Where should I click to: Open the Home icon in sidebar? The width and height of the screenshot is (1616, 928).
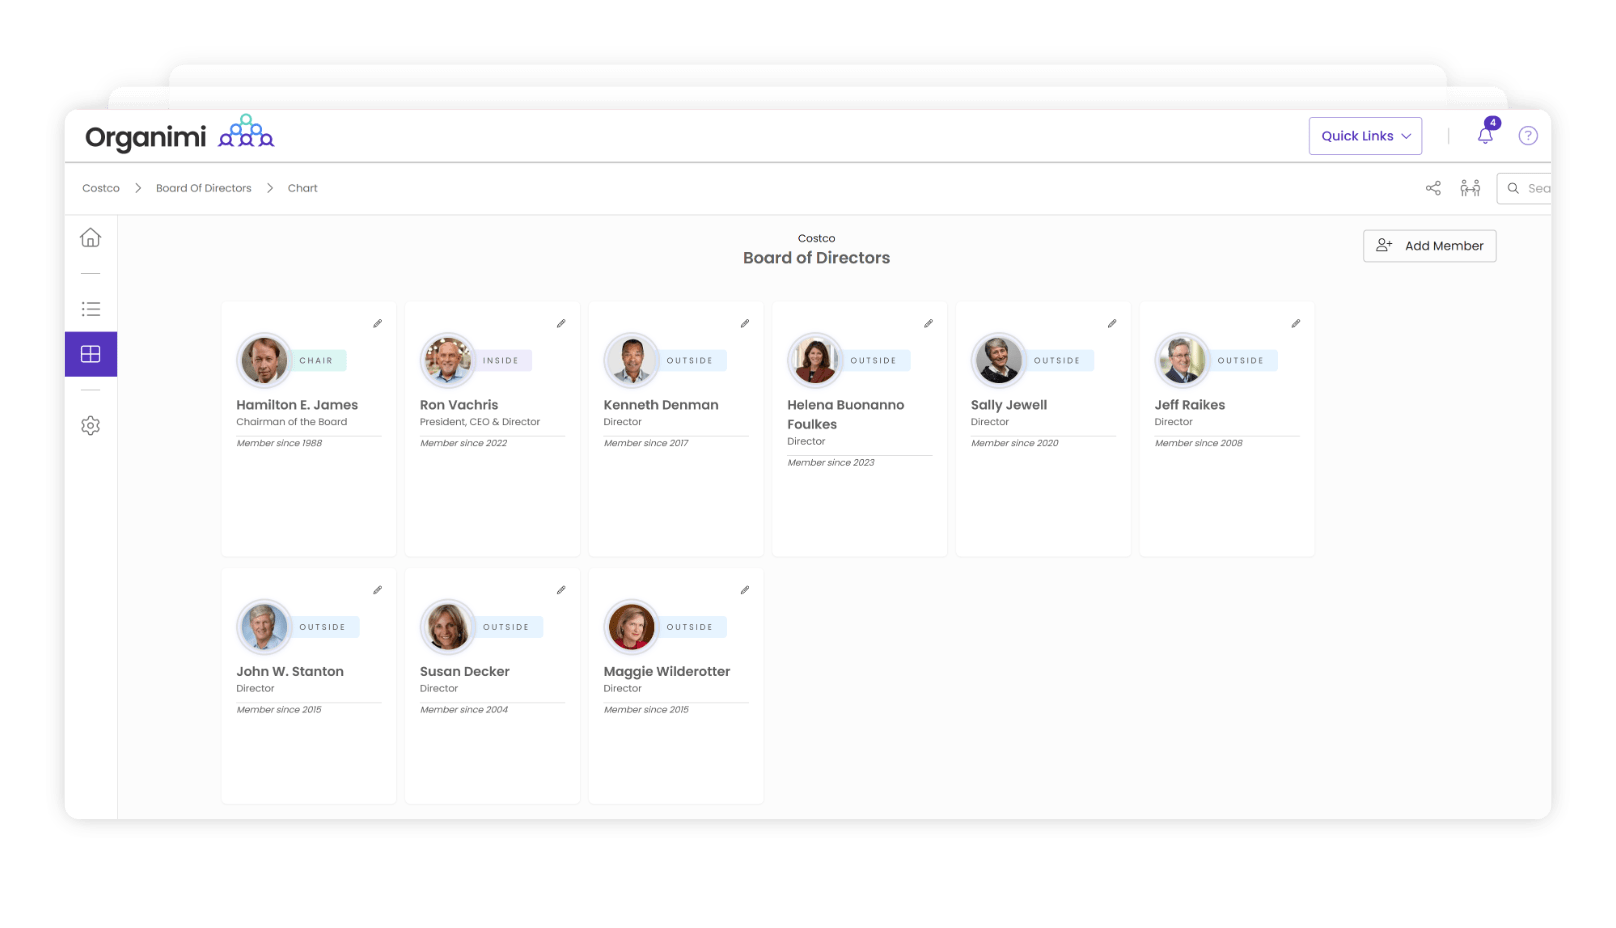click(90, 237)
